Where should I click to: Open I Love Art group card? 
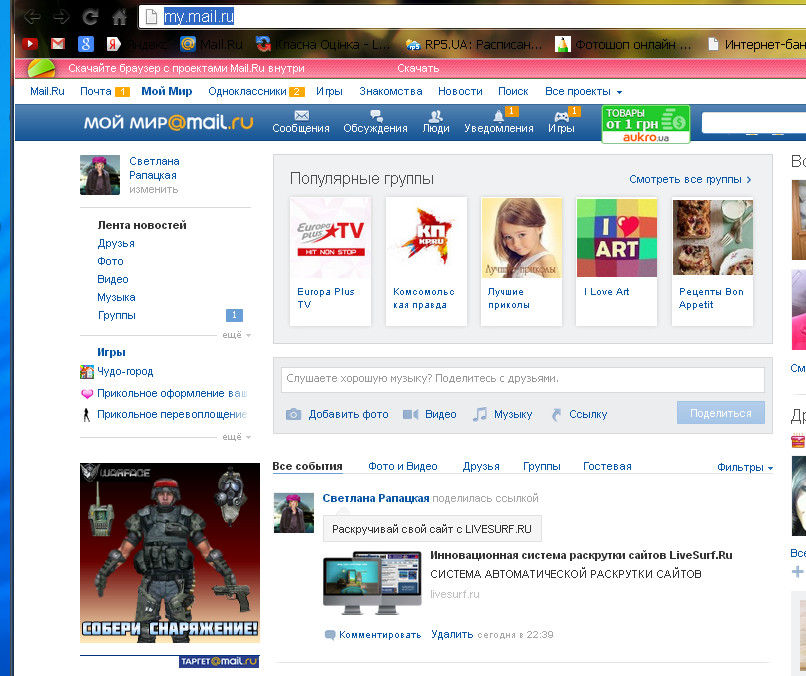click(616, 262)
